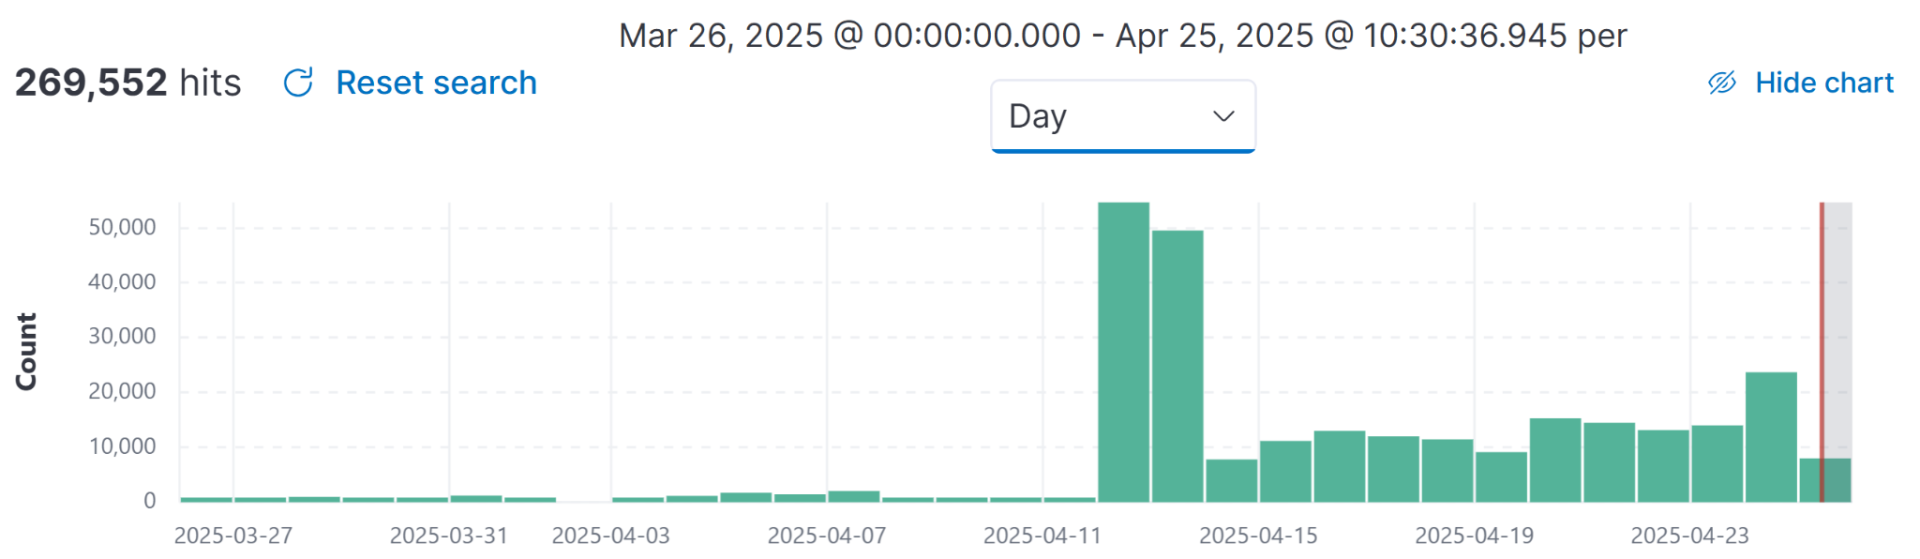Image resolution: width=1920 pixels, height=559 pixels.
Task: Click the 269,552 hits counter
Action: tap(127, 83)
